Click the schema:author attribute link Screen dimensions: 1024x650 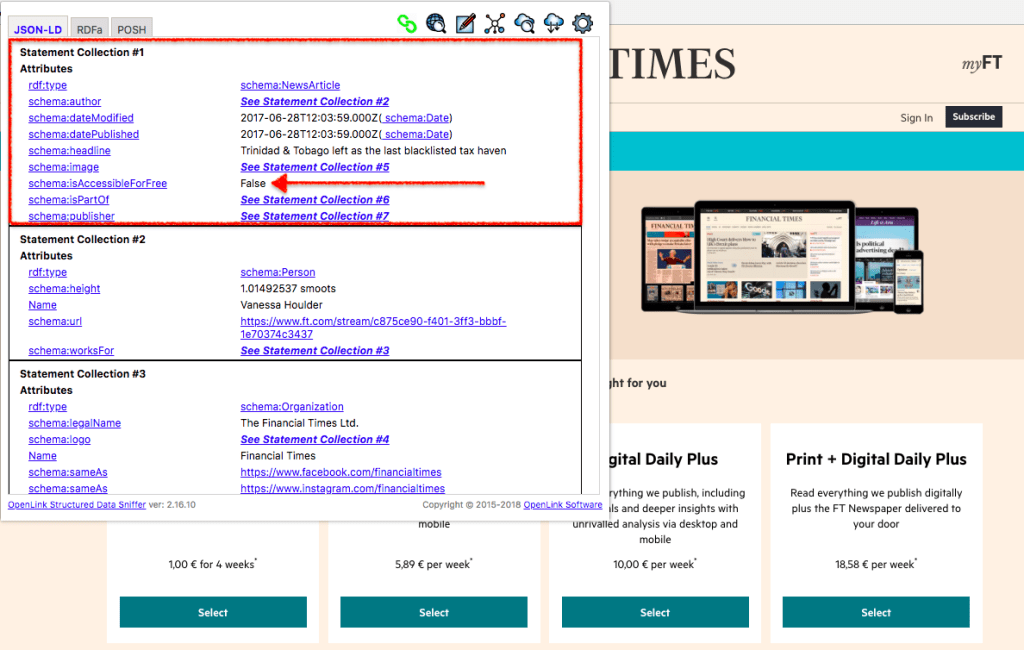(65, 101)
